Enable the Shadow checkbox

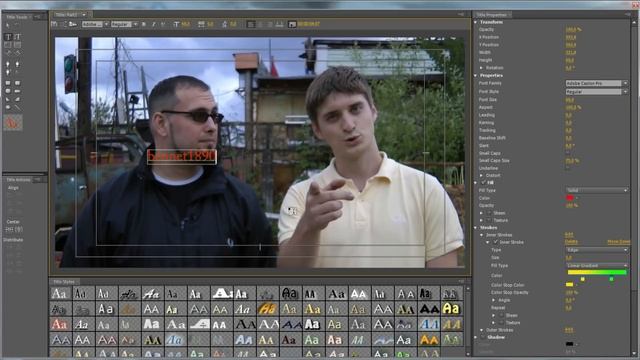pos(483,337)
